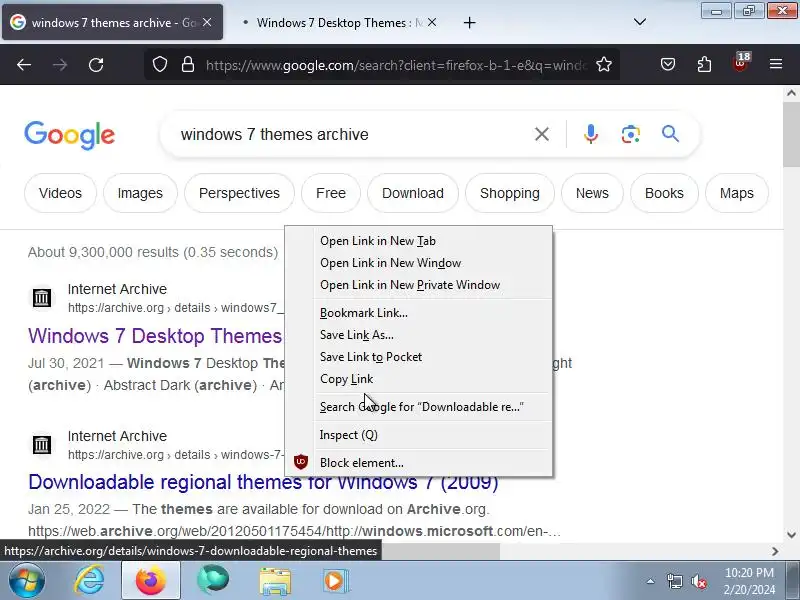Viewport: 800px width, 600px height.
Task: Open Windows Explorer folder taskbar icon
Action: [275, 581]
